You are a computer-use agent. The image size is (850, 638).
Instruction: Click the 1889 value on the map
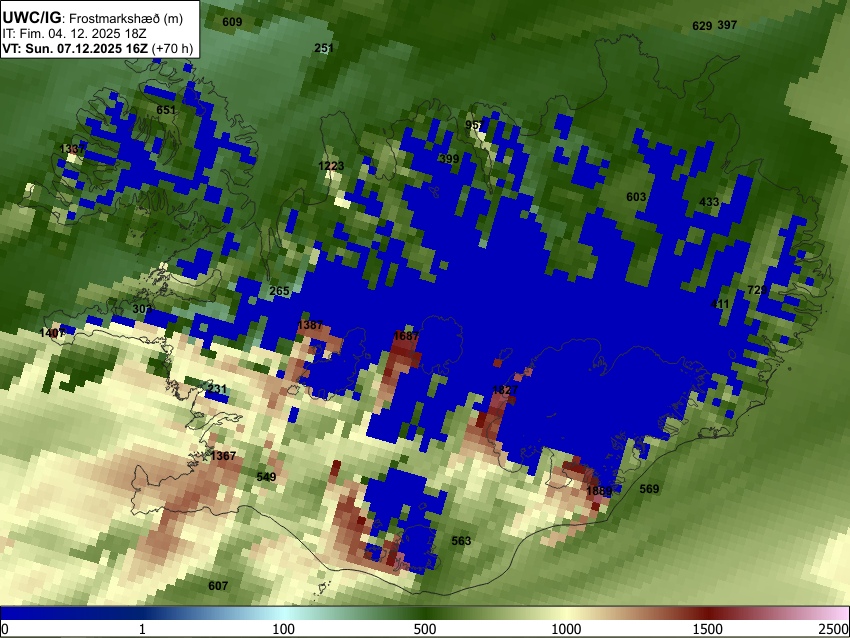tap(600, 491)
